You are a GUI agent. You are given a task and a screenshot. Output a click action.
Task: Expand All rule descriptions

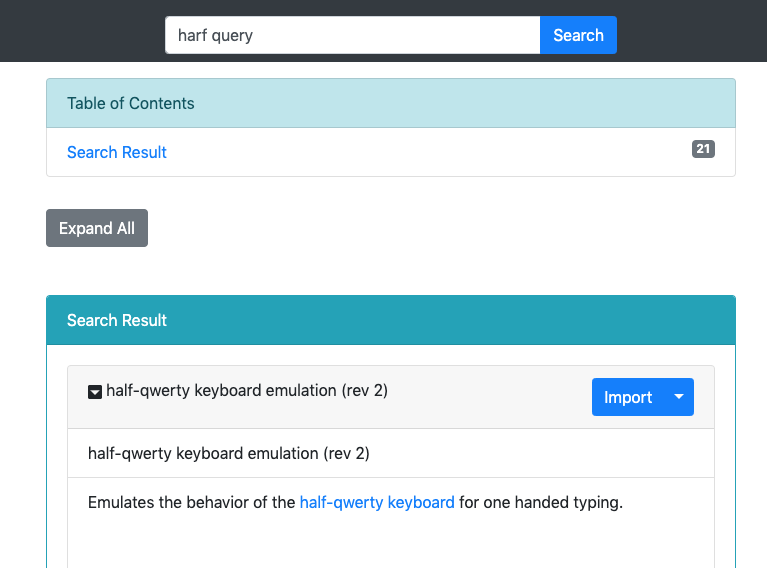point(97,228)
